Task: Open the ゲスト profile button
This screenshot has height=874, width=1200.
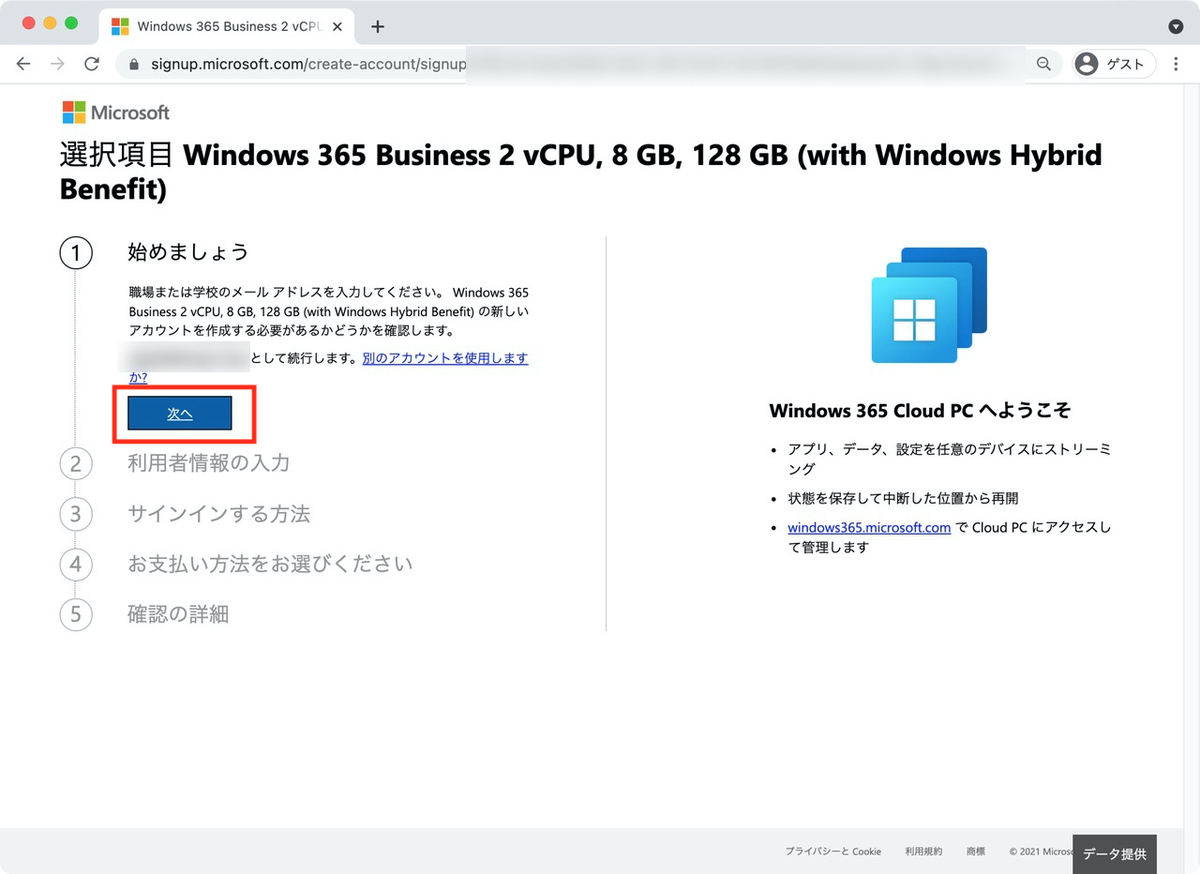Action: point(1114,64)
